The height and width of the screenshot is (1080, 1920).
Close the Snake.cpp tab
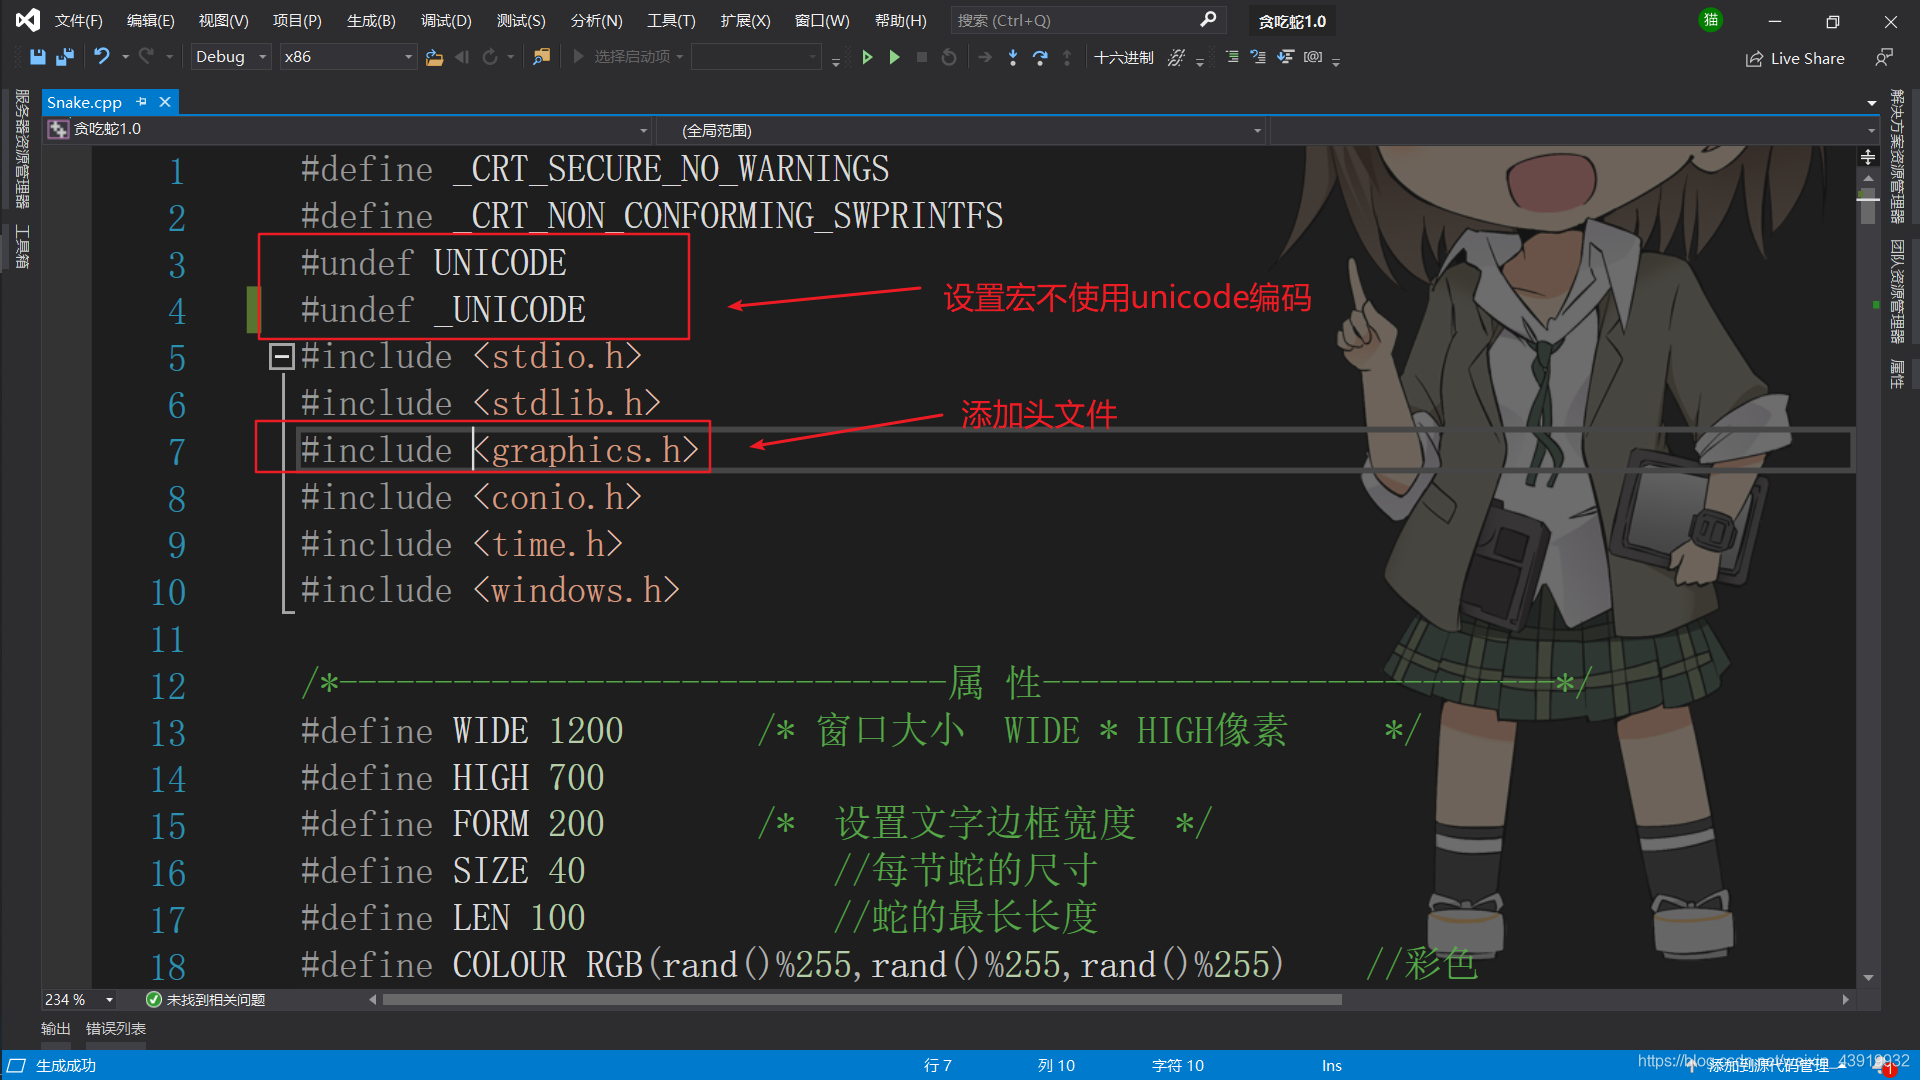[165, 102]
